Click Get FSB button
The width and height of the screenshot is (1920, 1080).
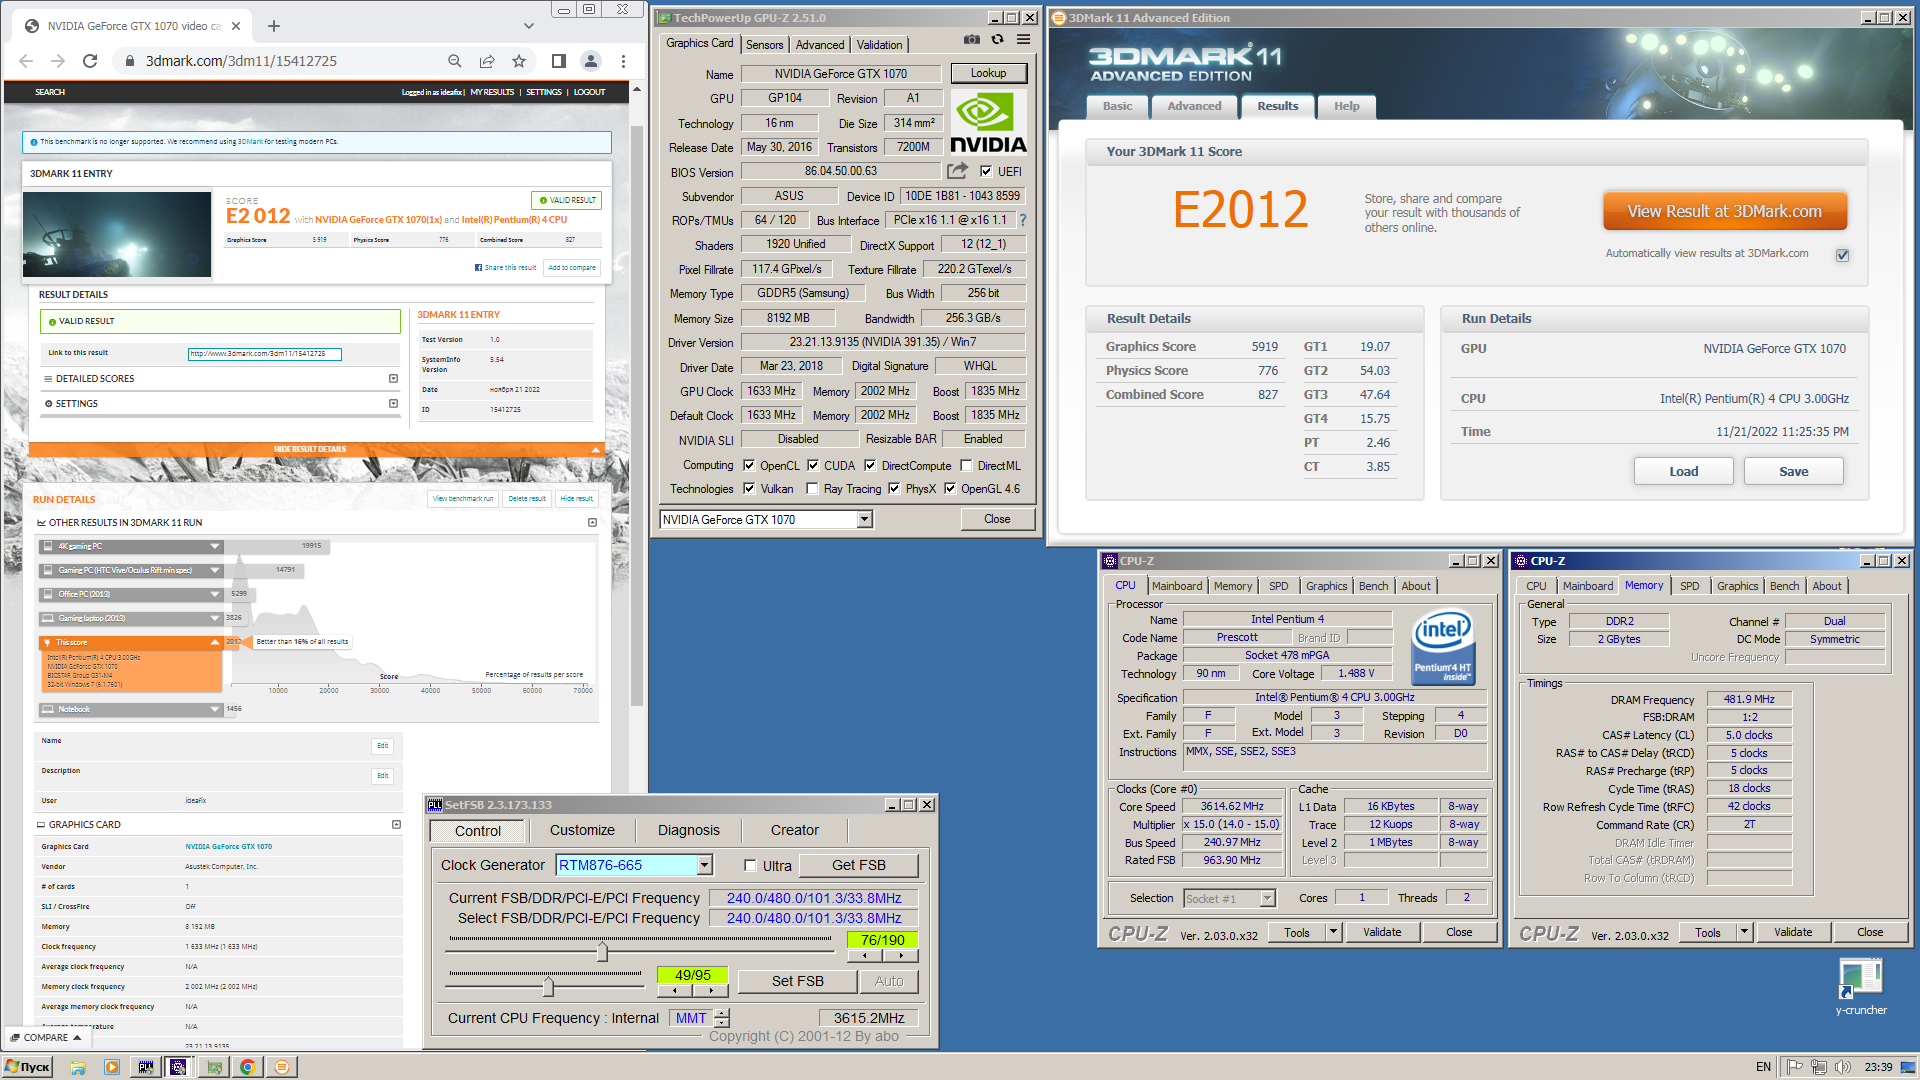coord(859,865)
